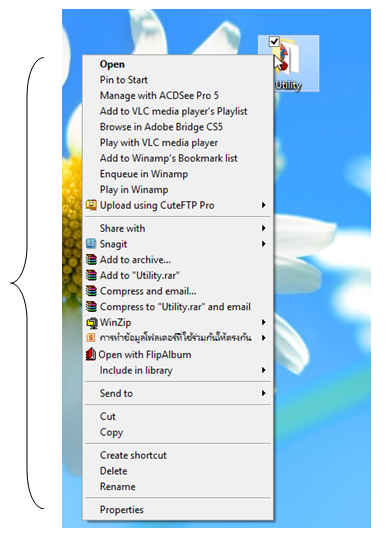Expand the Upload using CuteFTP Pro submenu arrow

point(263,205)
